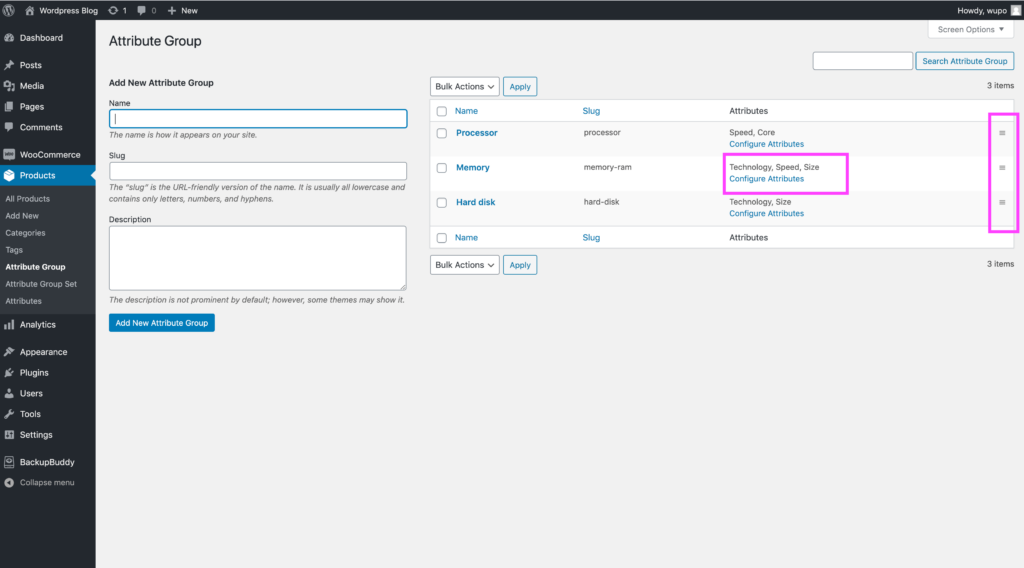The width and height of the screenshot is (1024, 568).
Task: Open the top Bulk Actions dropdown
Action: 464,87
